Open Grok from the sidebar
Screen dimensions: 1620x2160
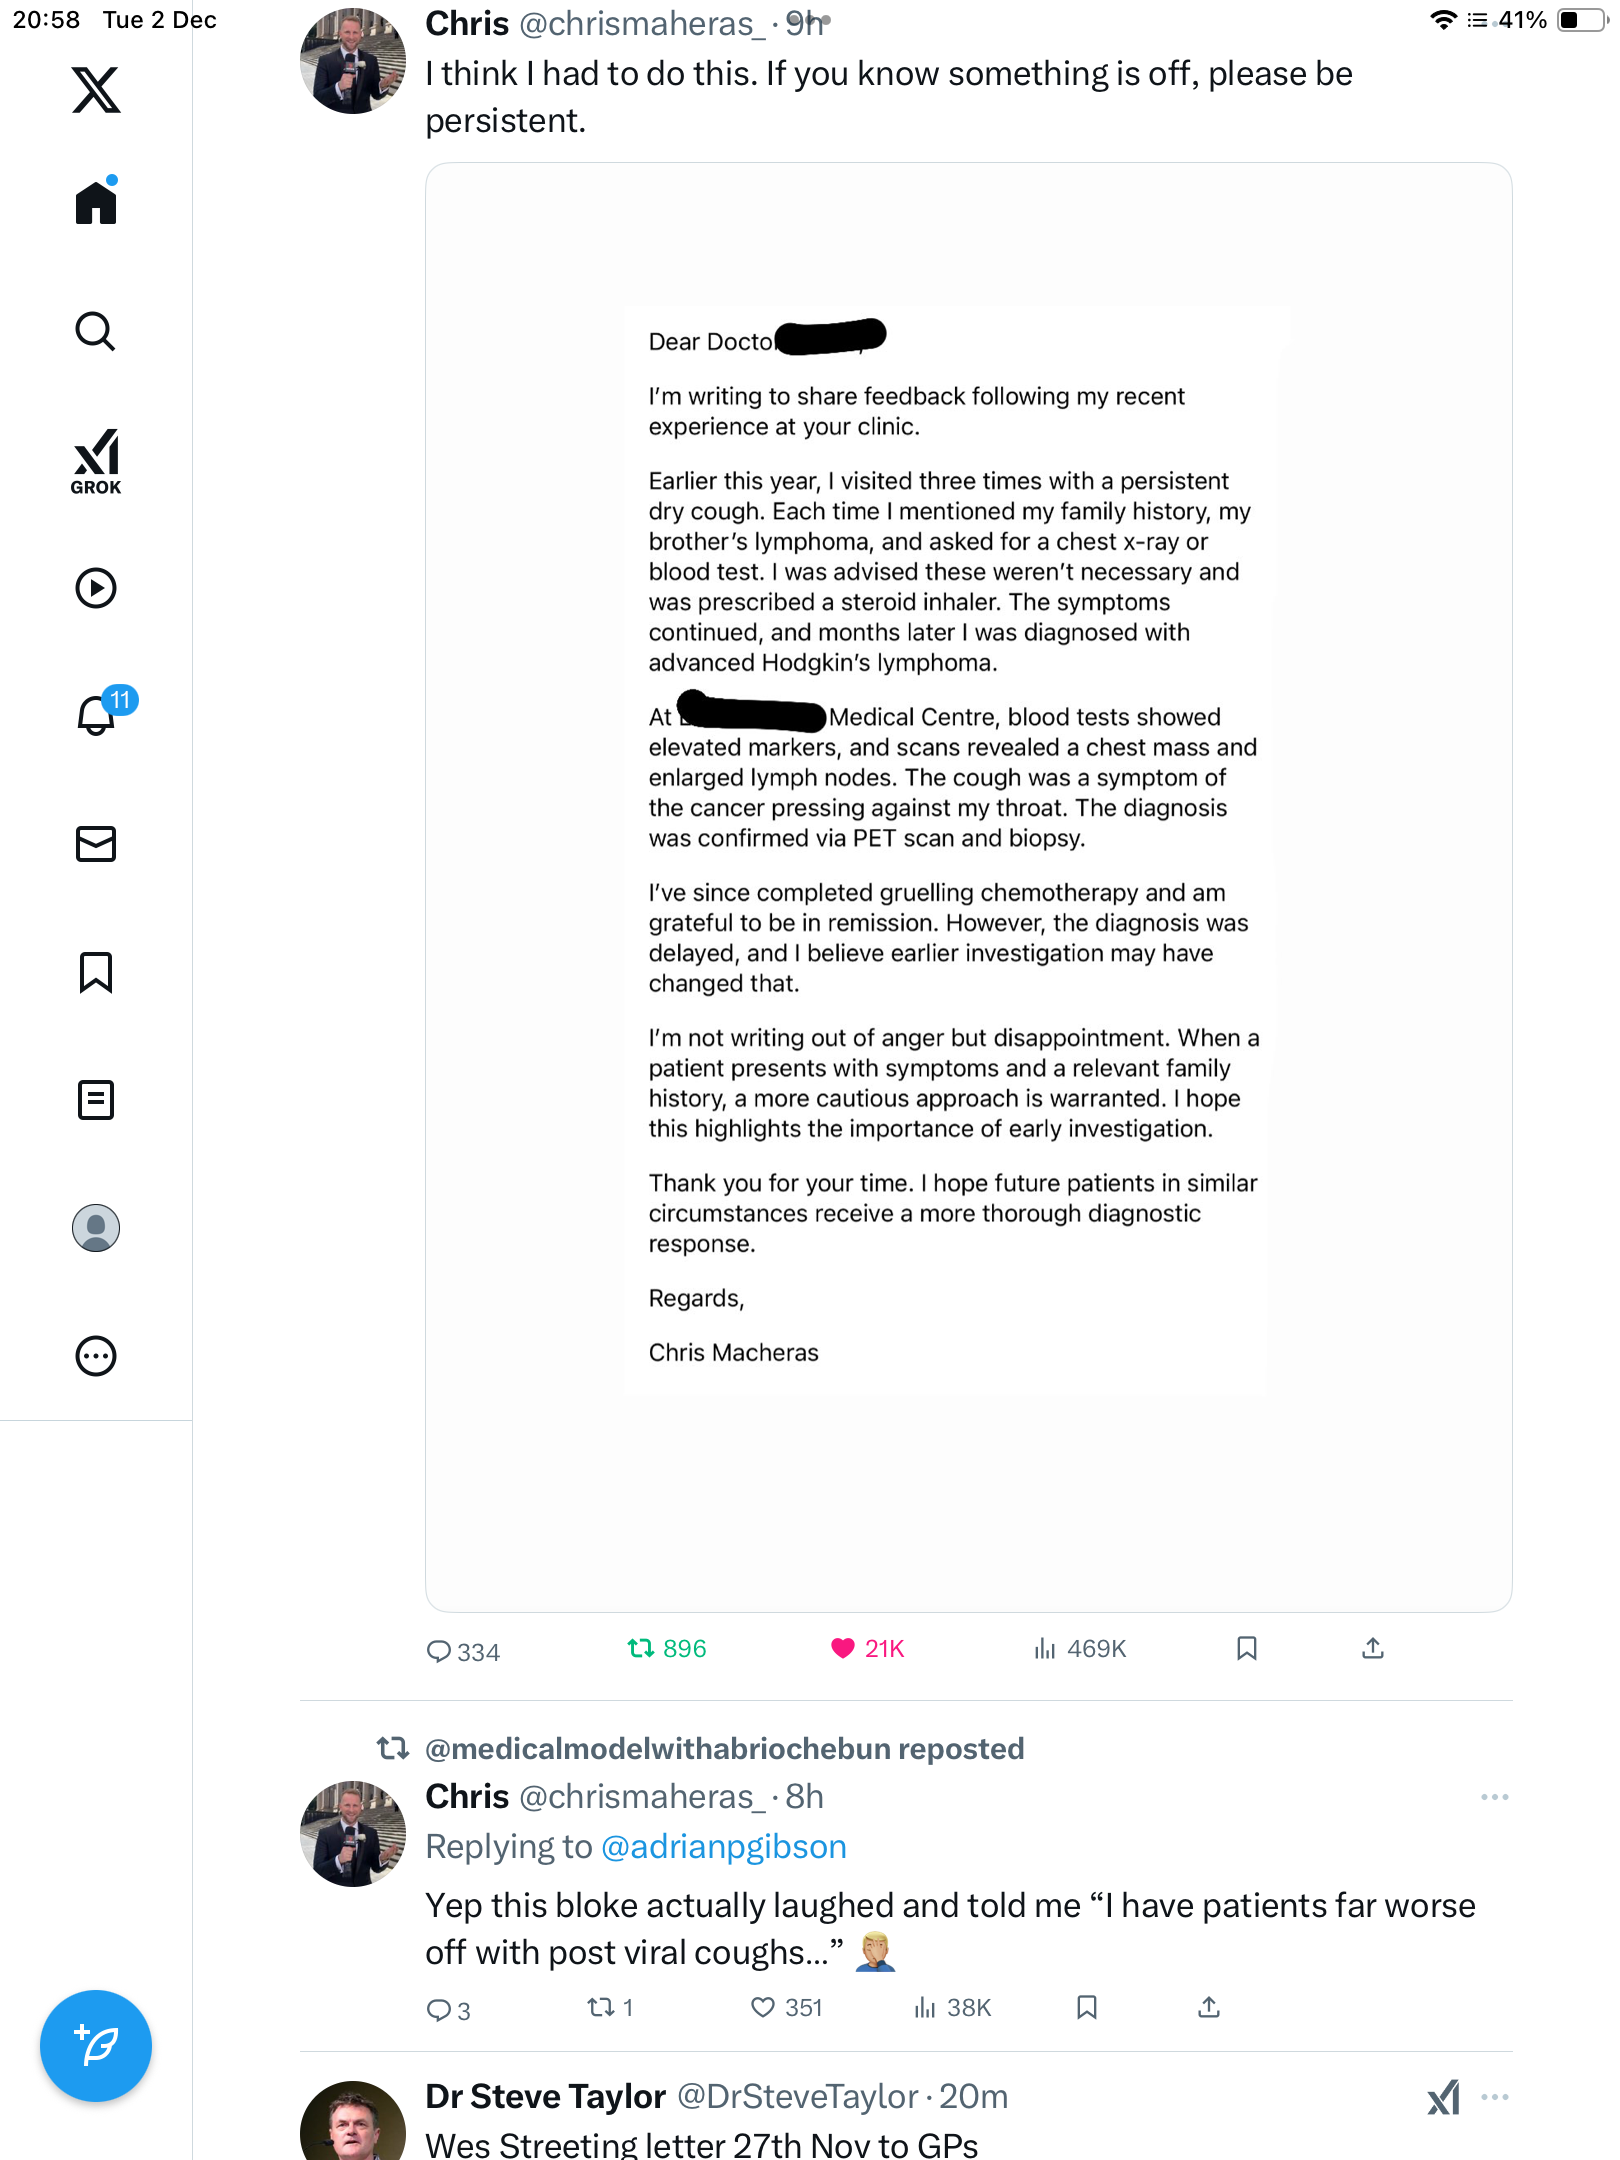point(96,461)
